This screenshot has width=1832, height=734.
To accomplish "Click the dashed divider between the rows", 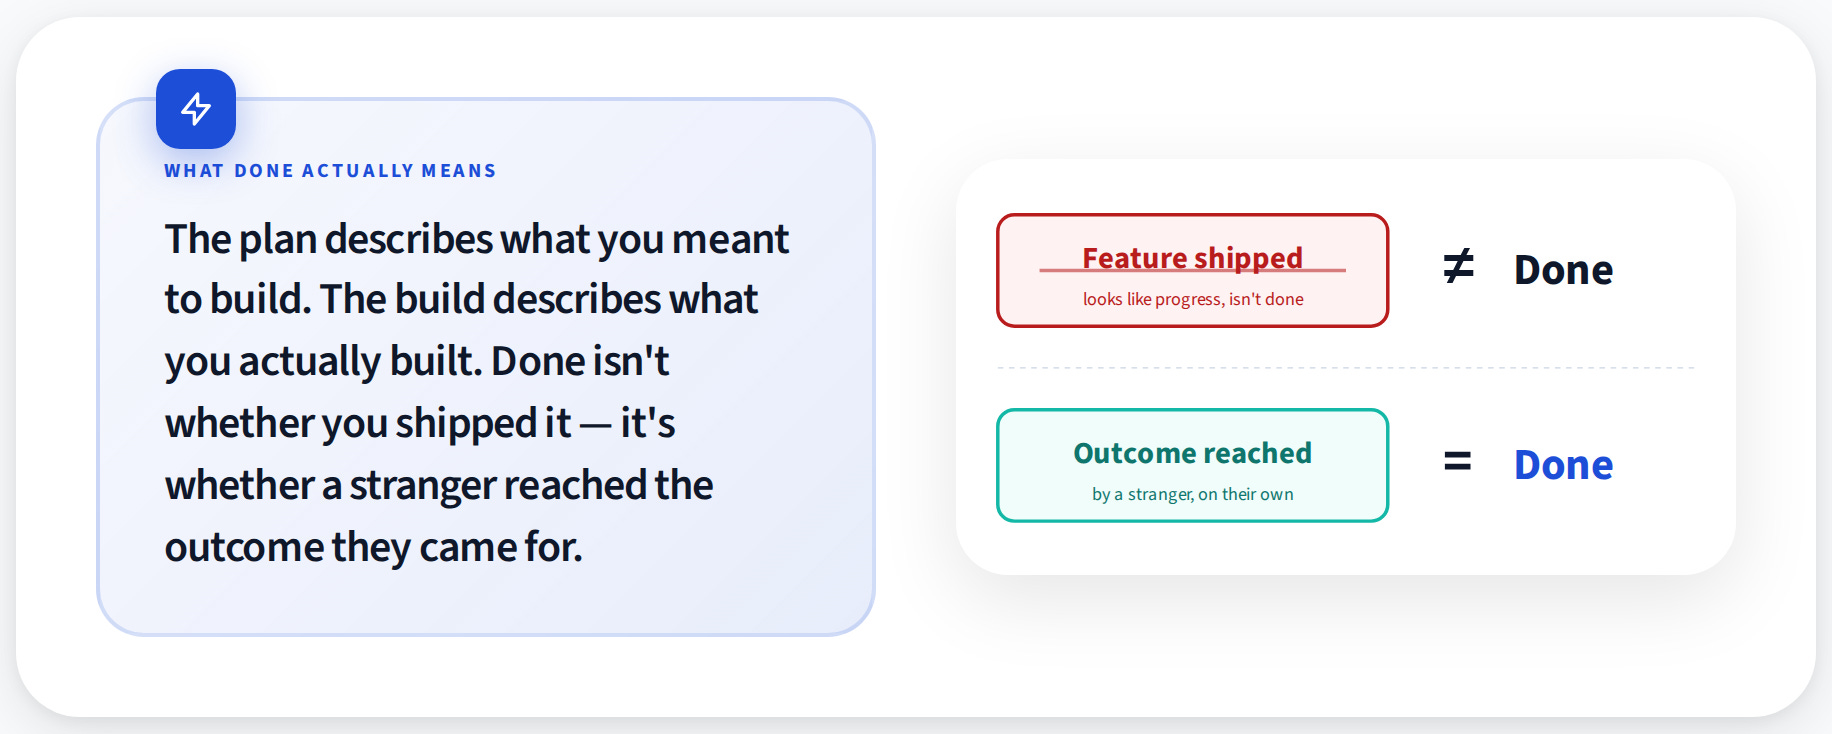I will click(x=1345, y=368).
